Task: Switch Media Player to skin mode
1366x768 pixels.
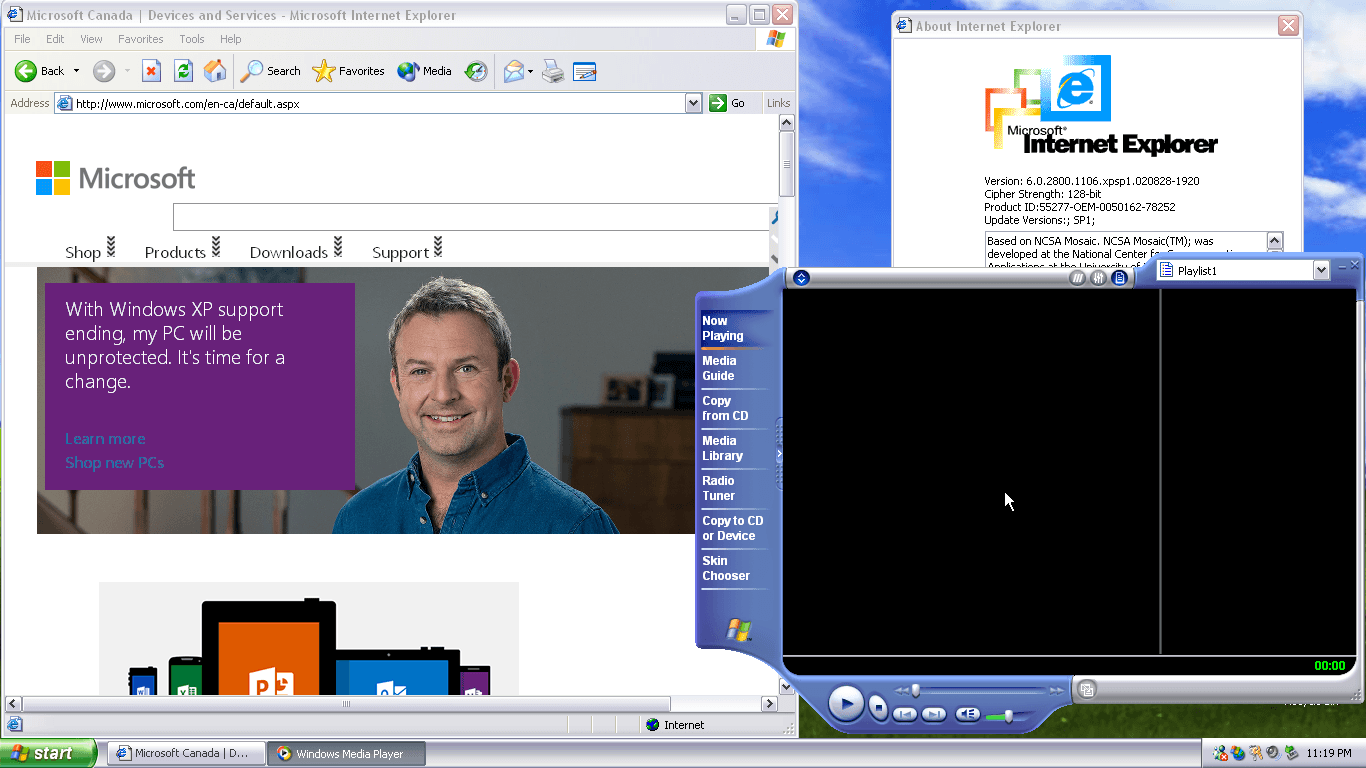Action: 1087,688
